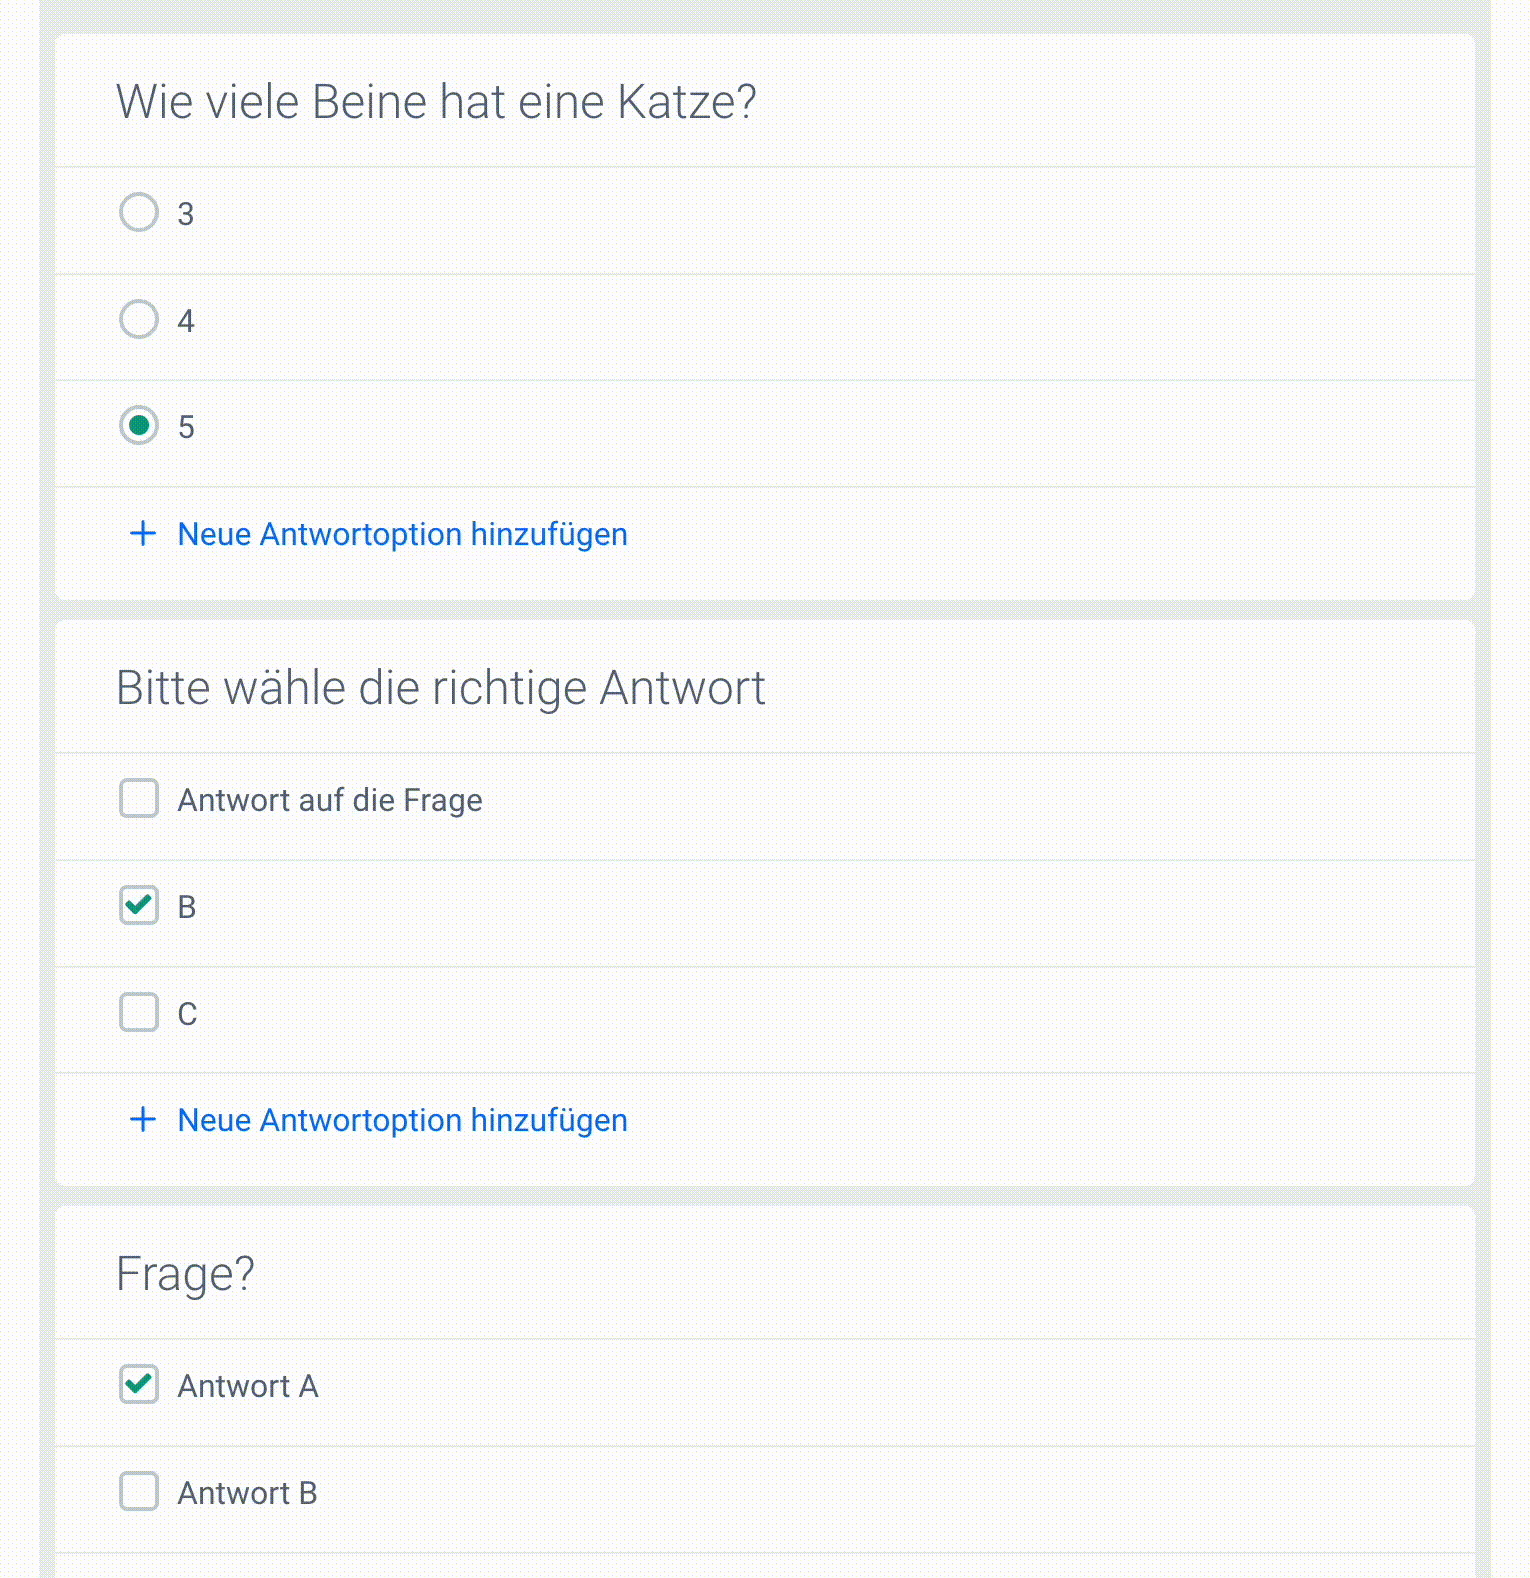This screenshot has width=1530, height=1578.
Task: Click the answer label "Antwort B"
Action: [248, 1493]
